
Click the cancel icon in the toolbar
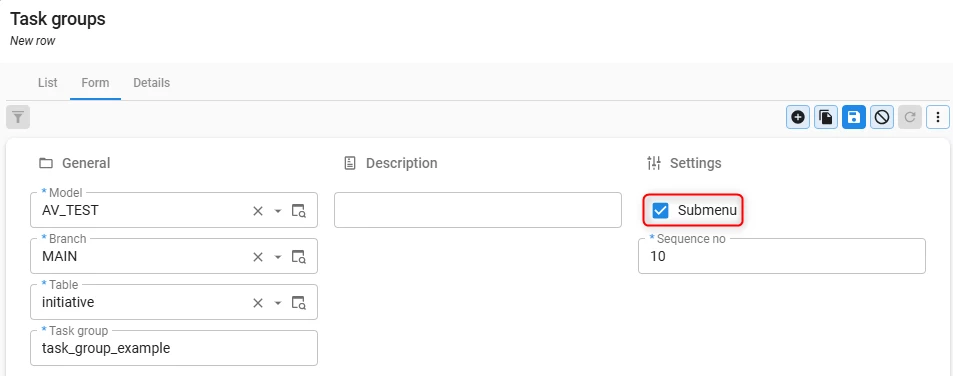click(882, 117)
